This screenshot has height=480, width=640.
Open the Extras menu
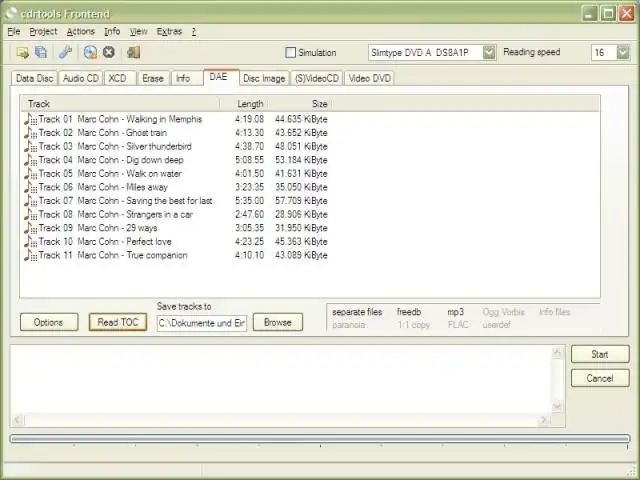click(x=169, y=31)
